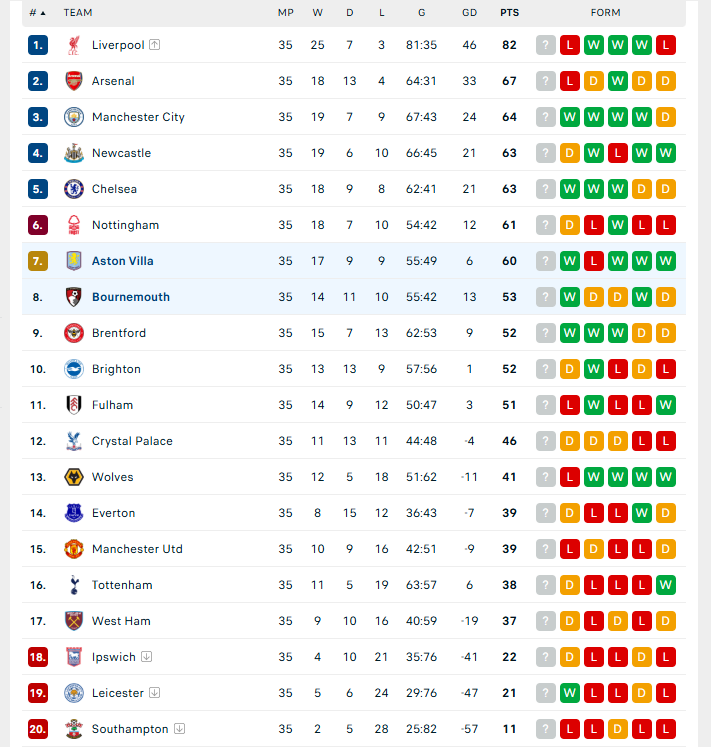Click the promotion arrow icon beside Liverpool
Screen dimensions: 711x747
(154, 45)
